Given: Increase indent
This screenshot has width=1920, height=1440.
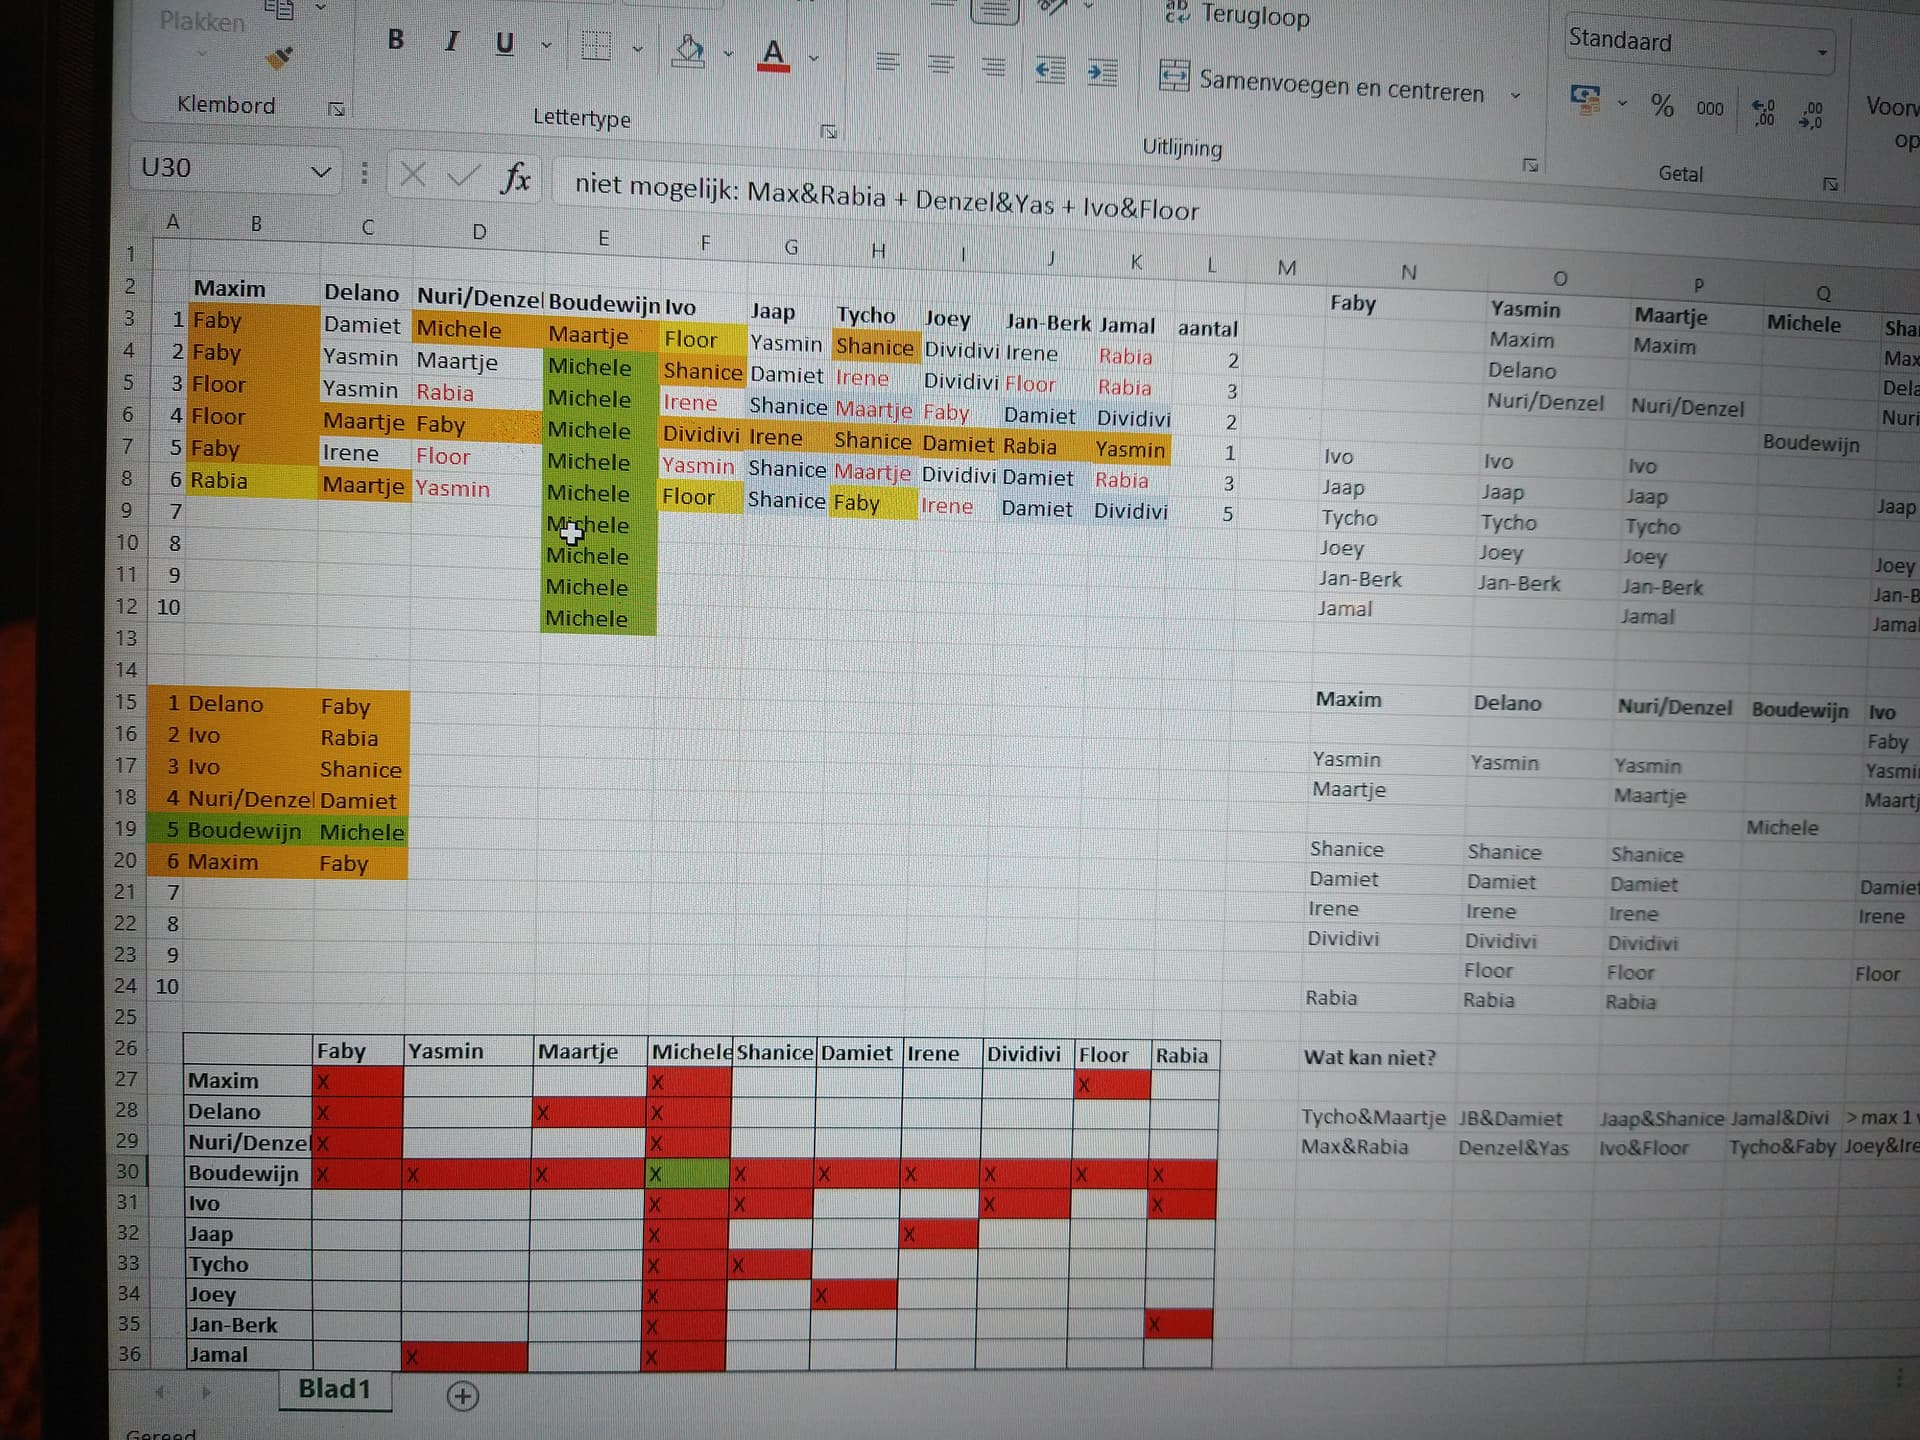Looking at the screenshot, I should tap(1102, 72).
